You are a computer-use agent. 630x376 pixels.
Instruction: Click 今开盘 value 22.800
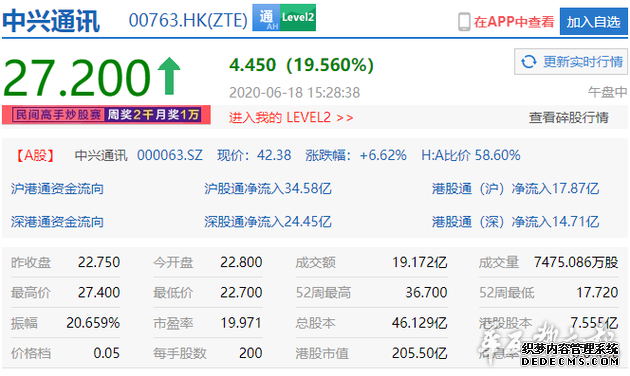241,263
